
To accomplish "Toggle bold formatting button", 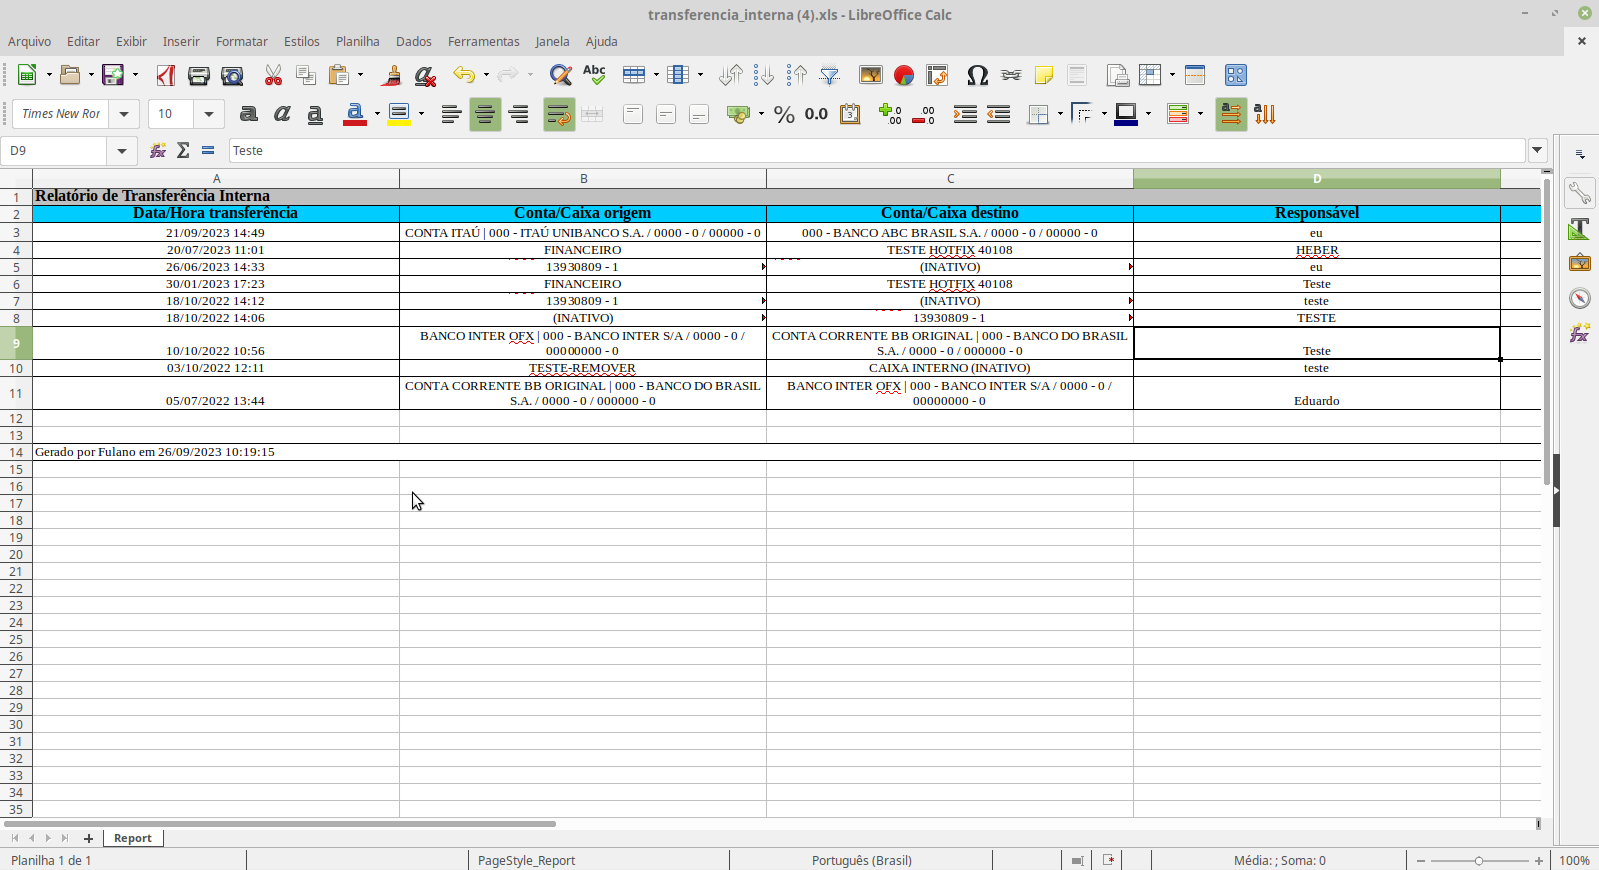I will [249, 114].
